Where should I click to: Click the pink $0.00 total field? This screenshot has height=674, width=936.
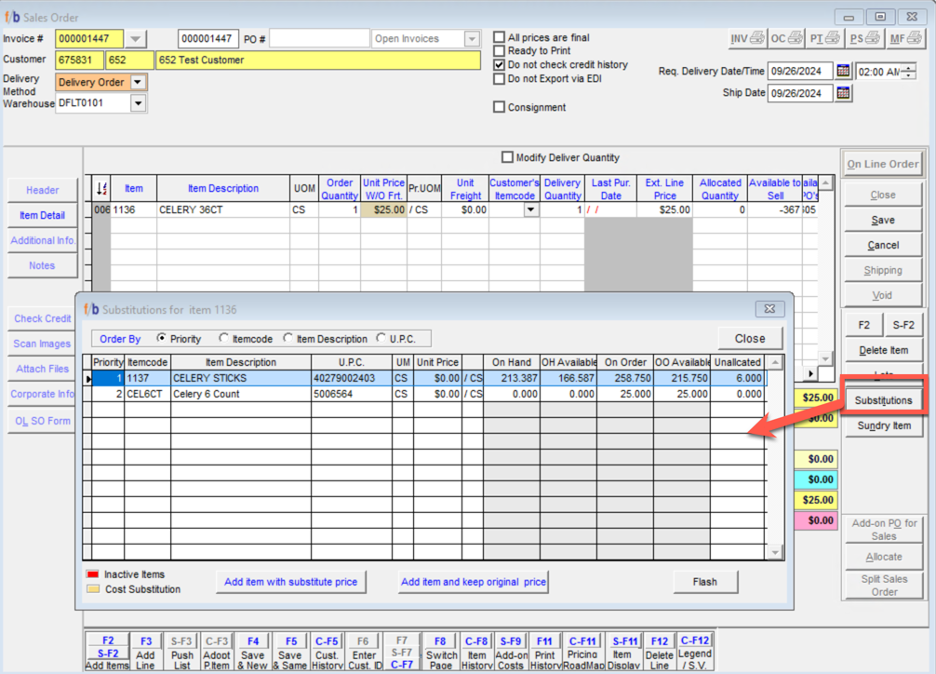pyautogui.click(x=820, y=521)
